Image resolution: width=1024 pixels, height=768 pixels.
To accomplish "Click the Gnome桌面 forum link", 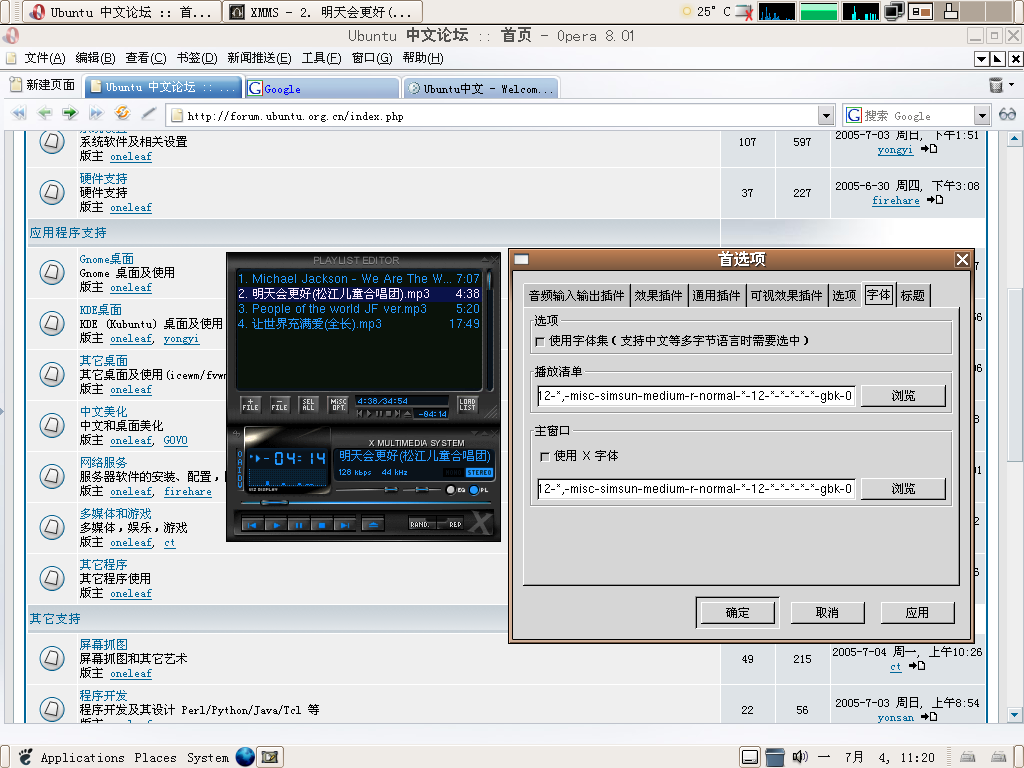I will tap(106, 259).
